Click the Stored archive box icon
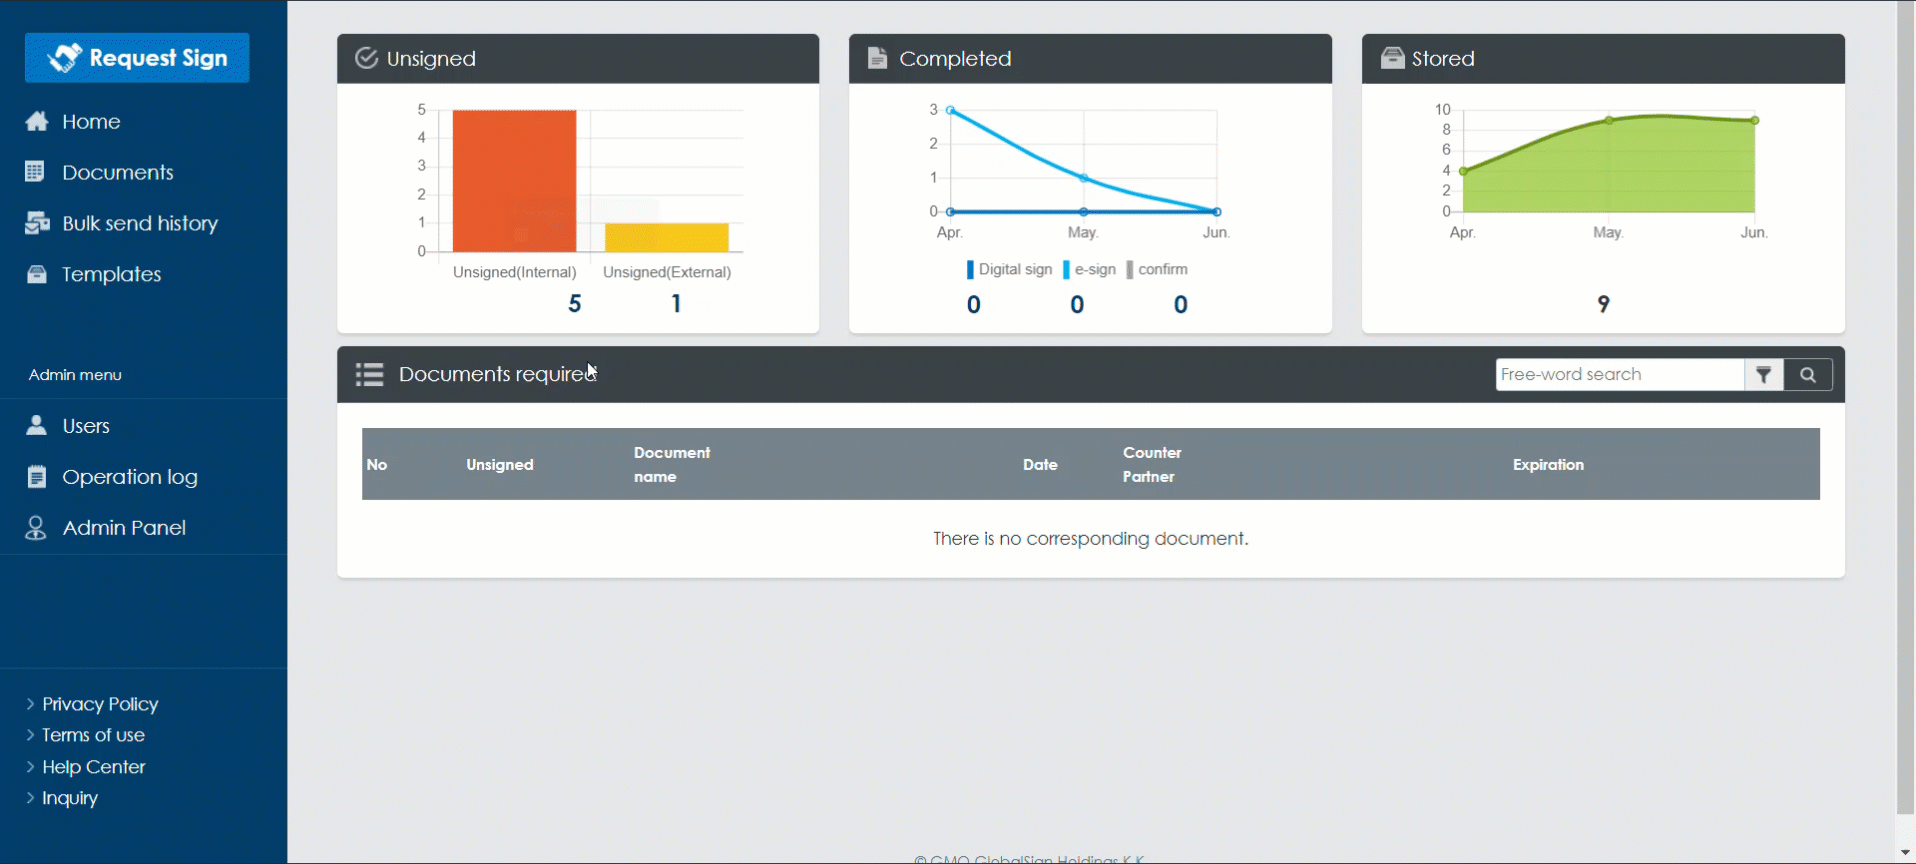This screenshot has width=1916, height=864. (x=1392, y=58)
